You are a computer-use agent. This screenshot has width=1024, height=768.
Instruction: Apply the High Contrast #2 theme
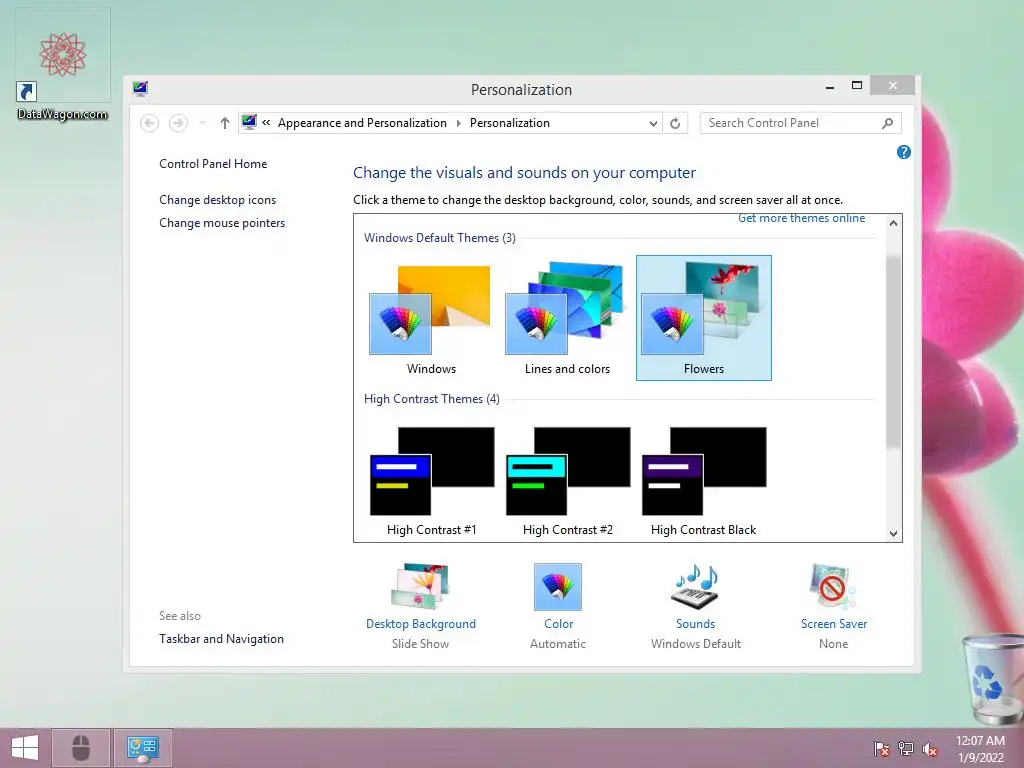567,481
